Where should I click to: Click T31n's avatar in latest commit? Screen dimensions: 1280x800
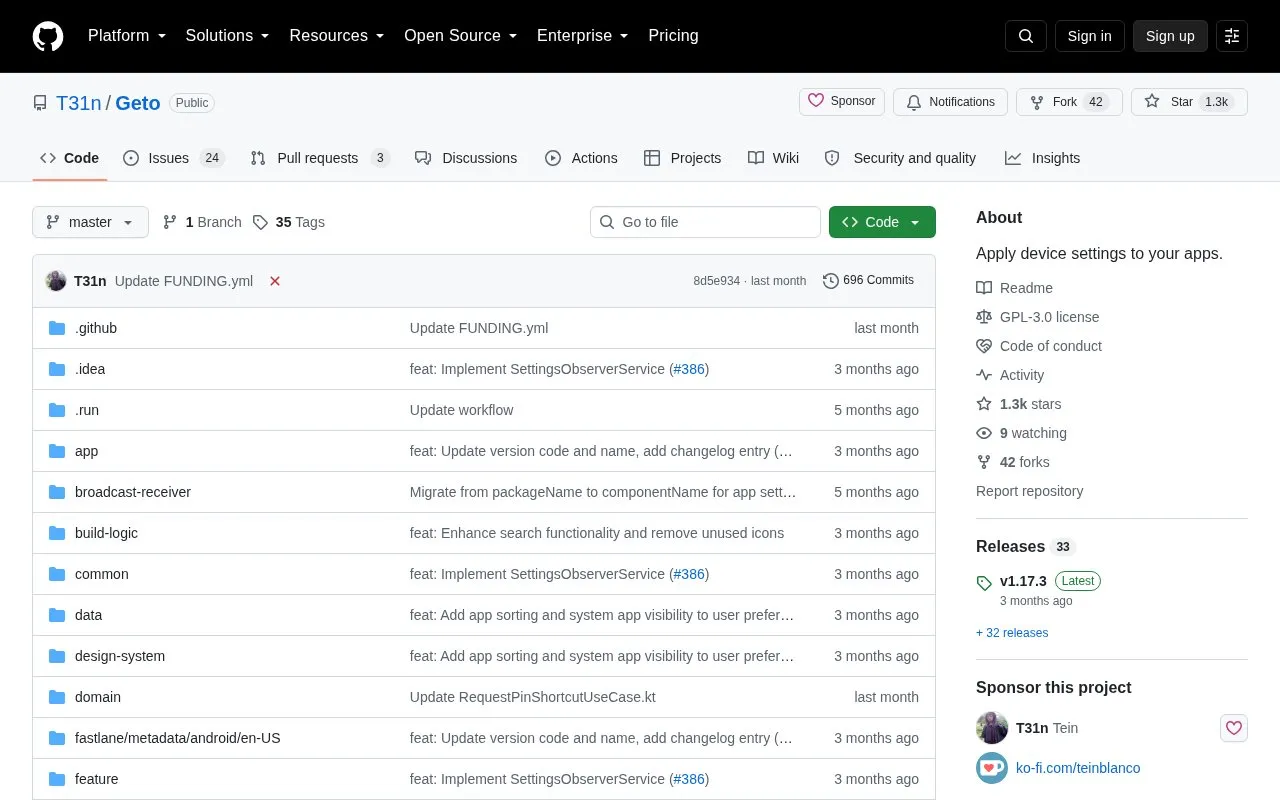click(56, 281)
